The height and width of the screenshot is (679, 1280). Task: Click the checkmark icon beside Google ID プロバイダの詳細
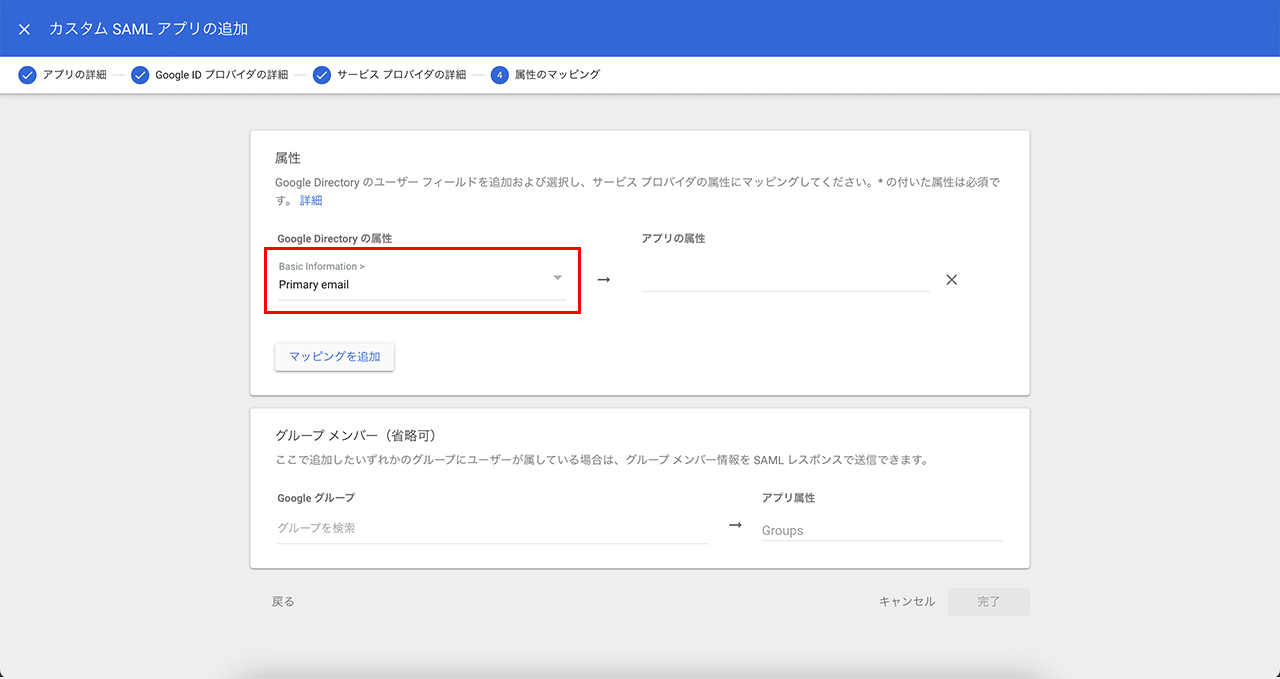140,75
